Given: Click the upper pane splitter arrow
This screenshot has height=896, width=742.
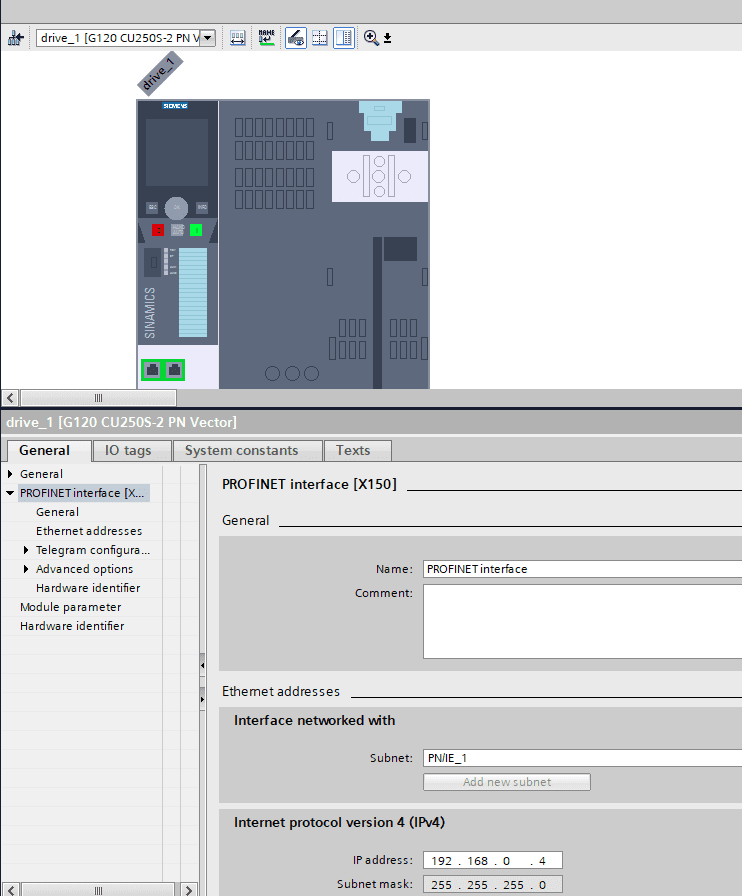Looking at the screenshot, I should (202, 665).
